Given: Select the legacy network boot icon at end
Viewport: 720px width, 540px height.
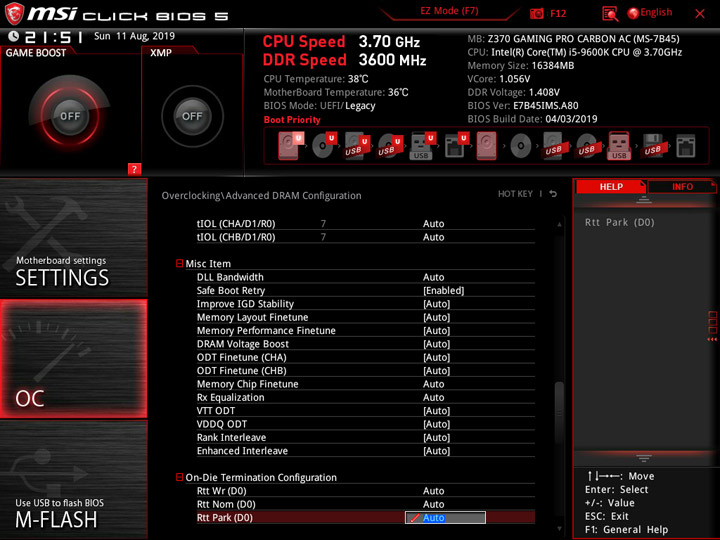Looking at the screenshot, I should coord(686,146).
